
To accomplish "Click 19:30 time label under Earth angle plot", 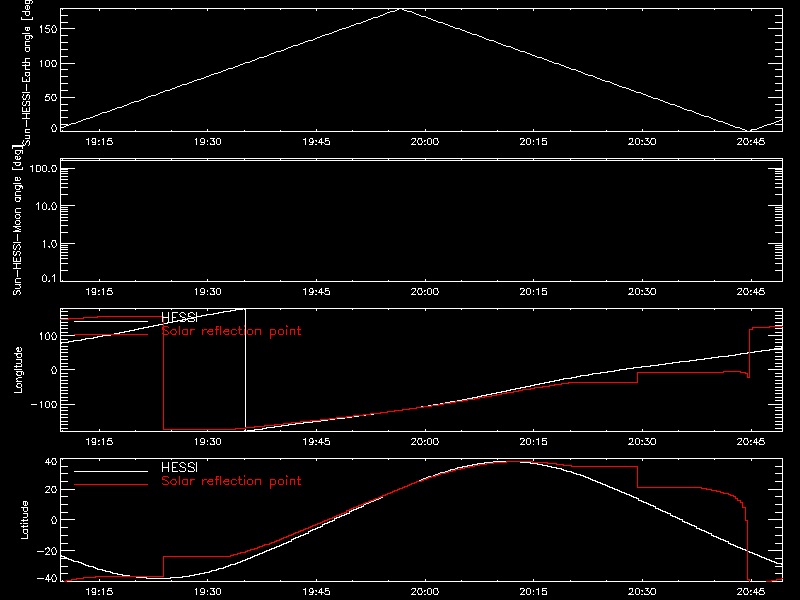I will tap(208, 142).
